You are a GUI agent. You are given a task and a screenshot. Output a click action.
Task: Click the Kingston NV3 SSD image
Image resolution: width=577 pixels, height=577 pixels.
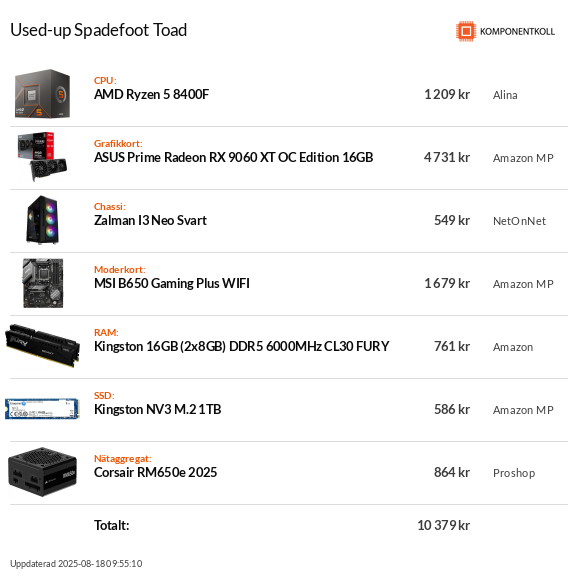point(42,409)
